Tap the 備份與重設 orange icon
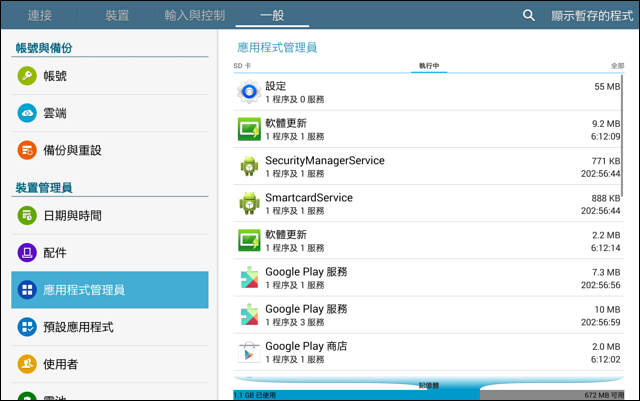Image resolution: width=640 pixels, height=401 pixels. point(27,150)
